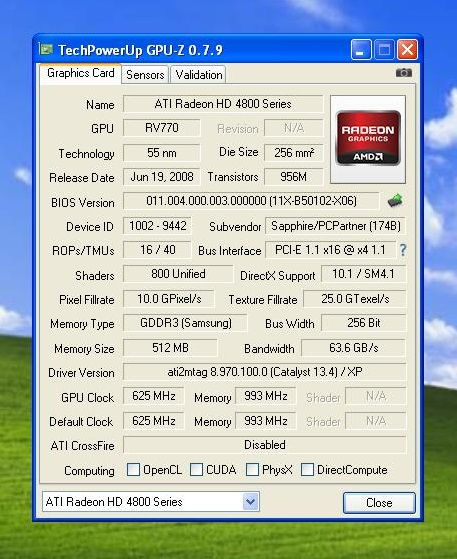The image size is (457, 559).
Task: Click the Subvendor Sapphire/PCPartner field
Action: click(x=335, y=226)
